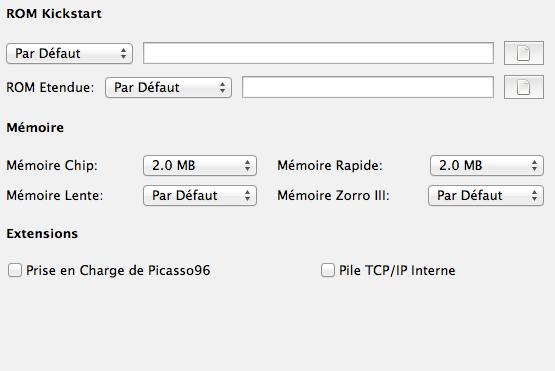Open the Kickstart ROM Par Défaut dropdown

point(69,53)
